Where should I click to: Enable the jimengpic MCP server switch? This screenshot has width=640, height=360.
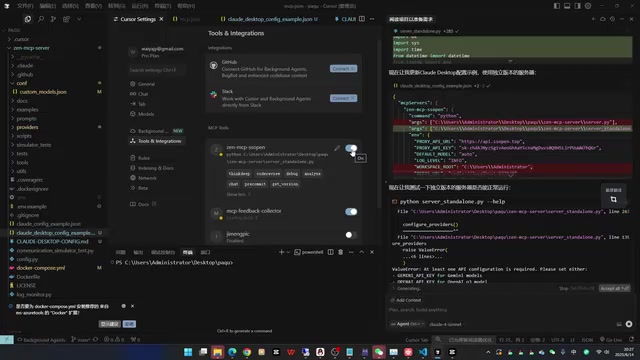coord(351,235)
